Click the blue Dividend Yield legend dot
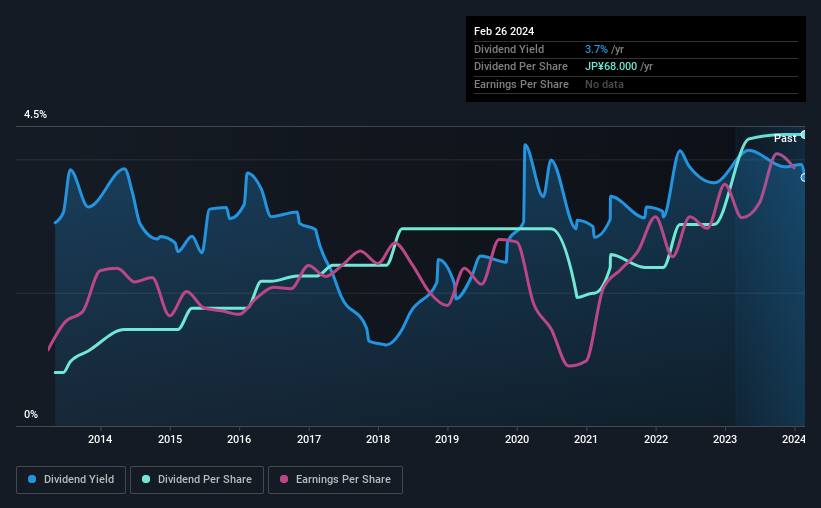Image resolution: width=821 pixels, height=508 pixels. coord(32,479)
